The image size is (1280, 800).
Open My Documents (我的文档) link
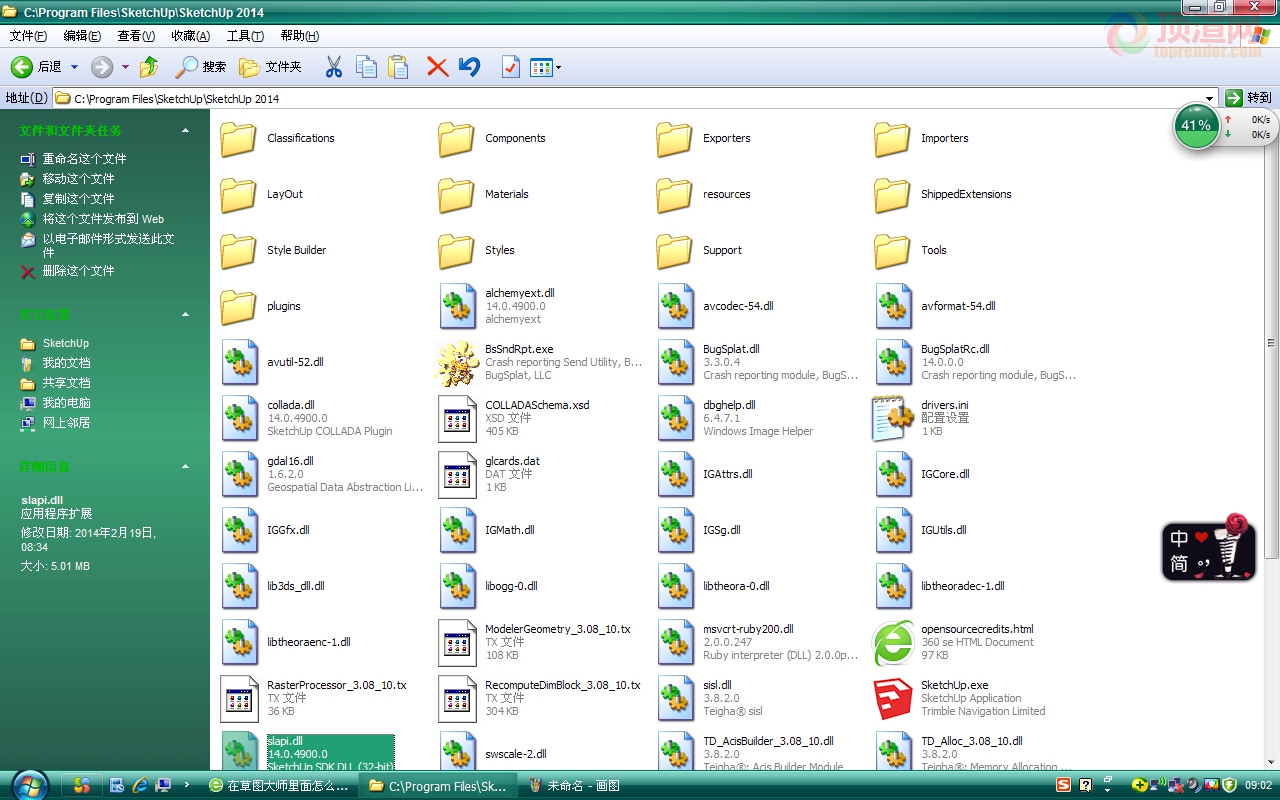66,363
